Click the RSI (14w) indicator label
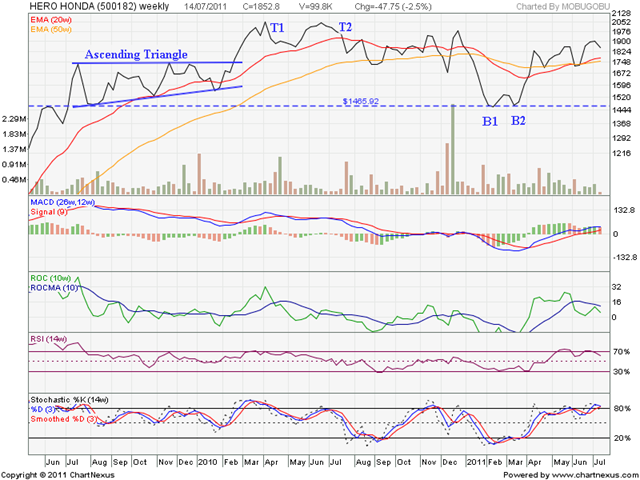This screenshot has height=480, width=640. click(49, 339)
